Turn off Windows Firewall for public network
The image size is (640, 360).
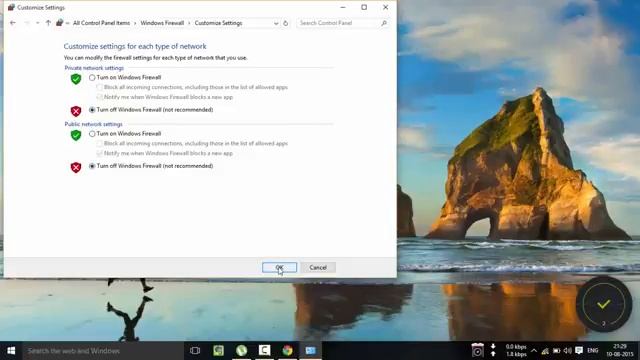coord(92,166)
